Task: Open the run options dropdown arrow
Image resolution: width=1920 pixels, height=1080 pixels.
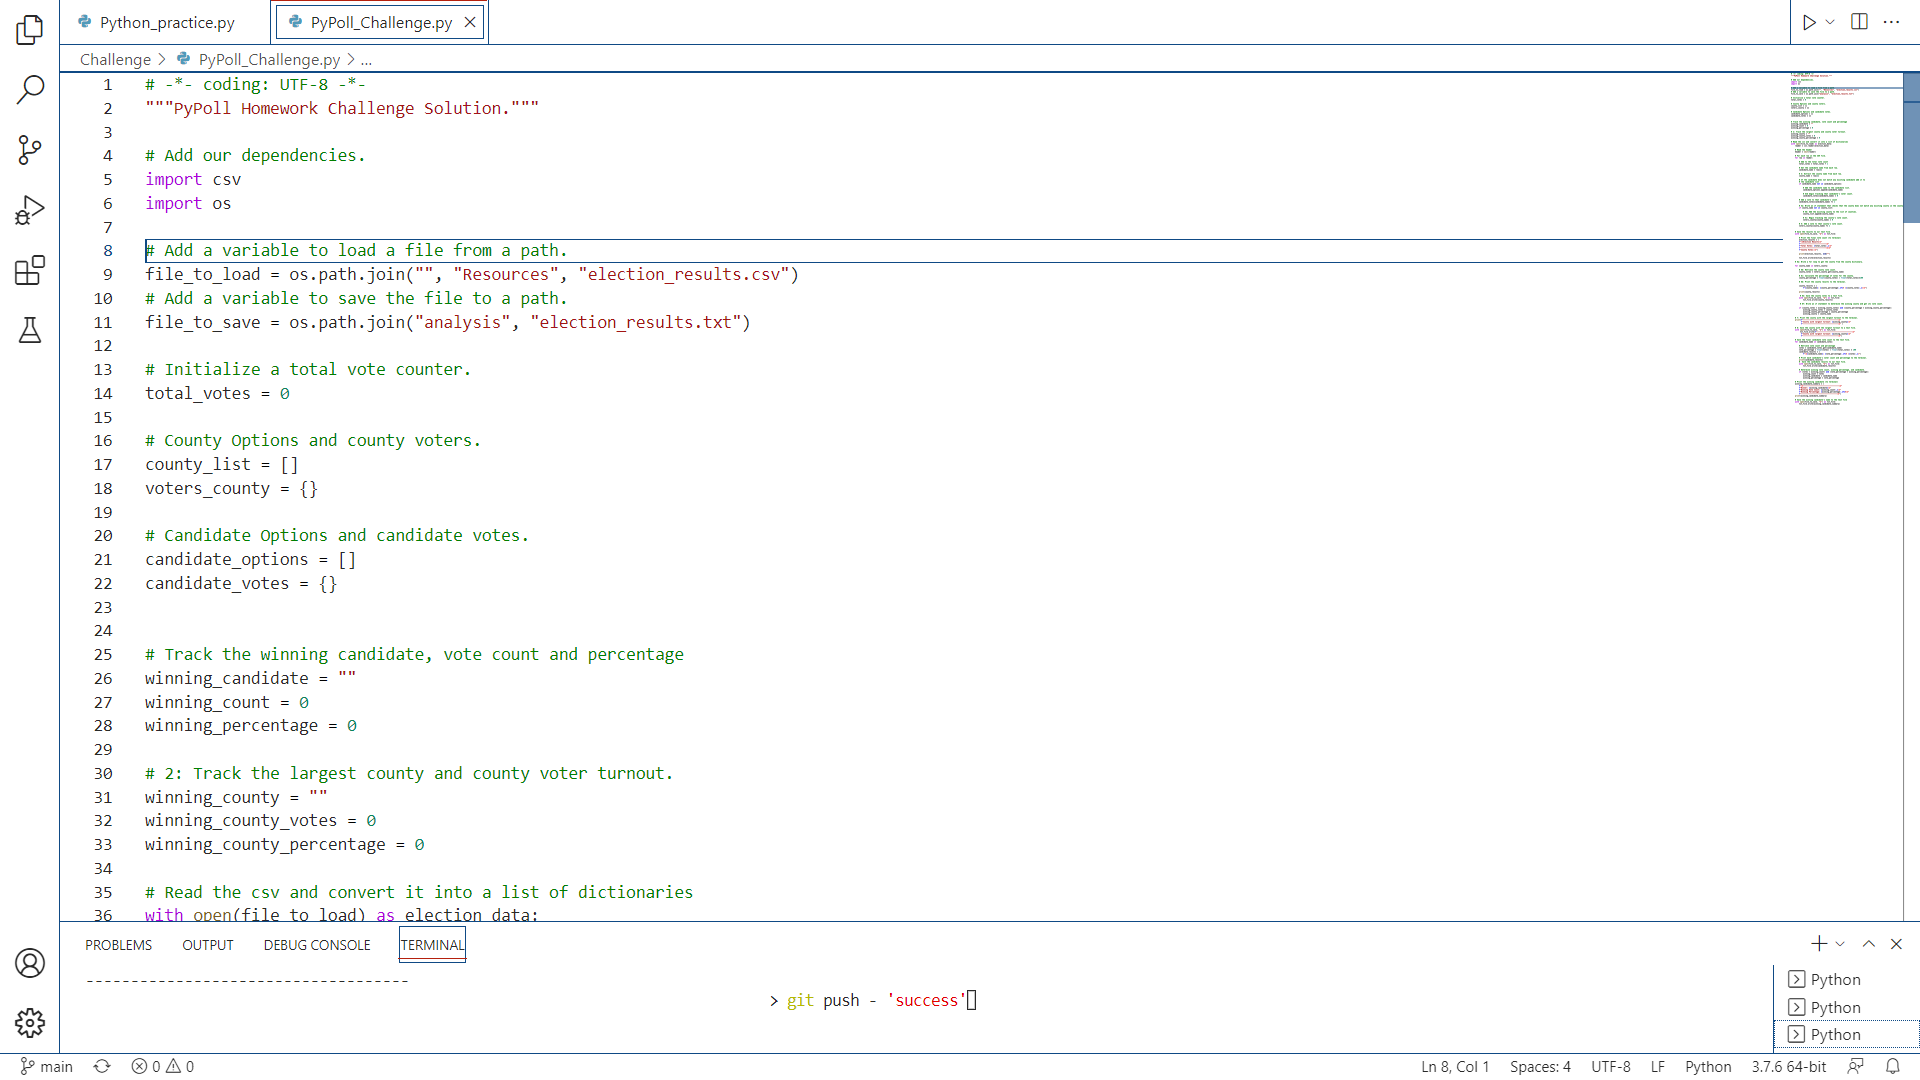Action: (x=1829, y=21)
